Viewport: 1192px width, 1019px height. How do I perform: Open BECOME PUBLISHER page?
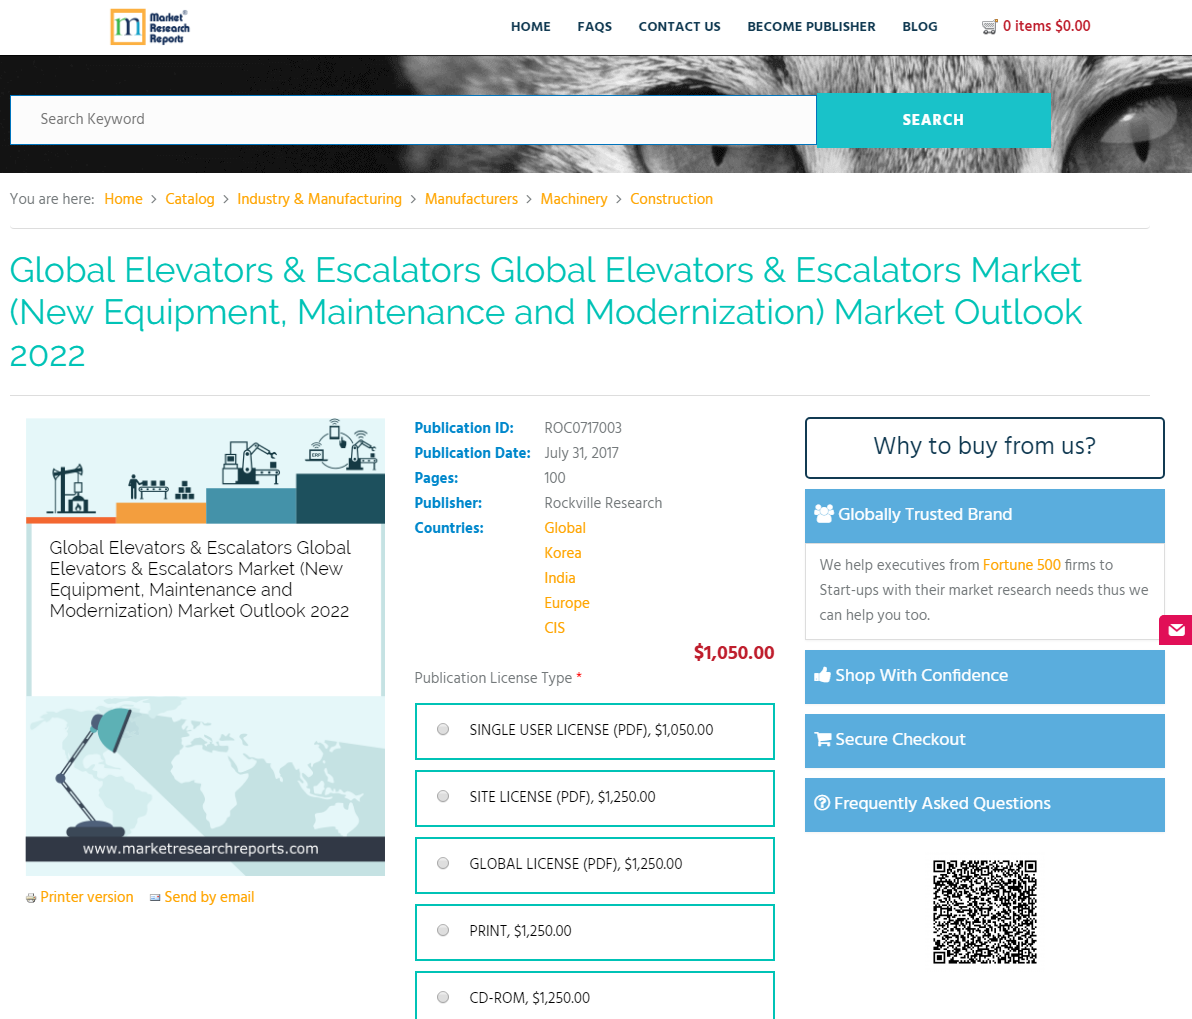811,27
